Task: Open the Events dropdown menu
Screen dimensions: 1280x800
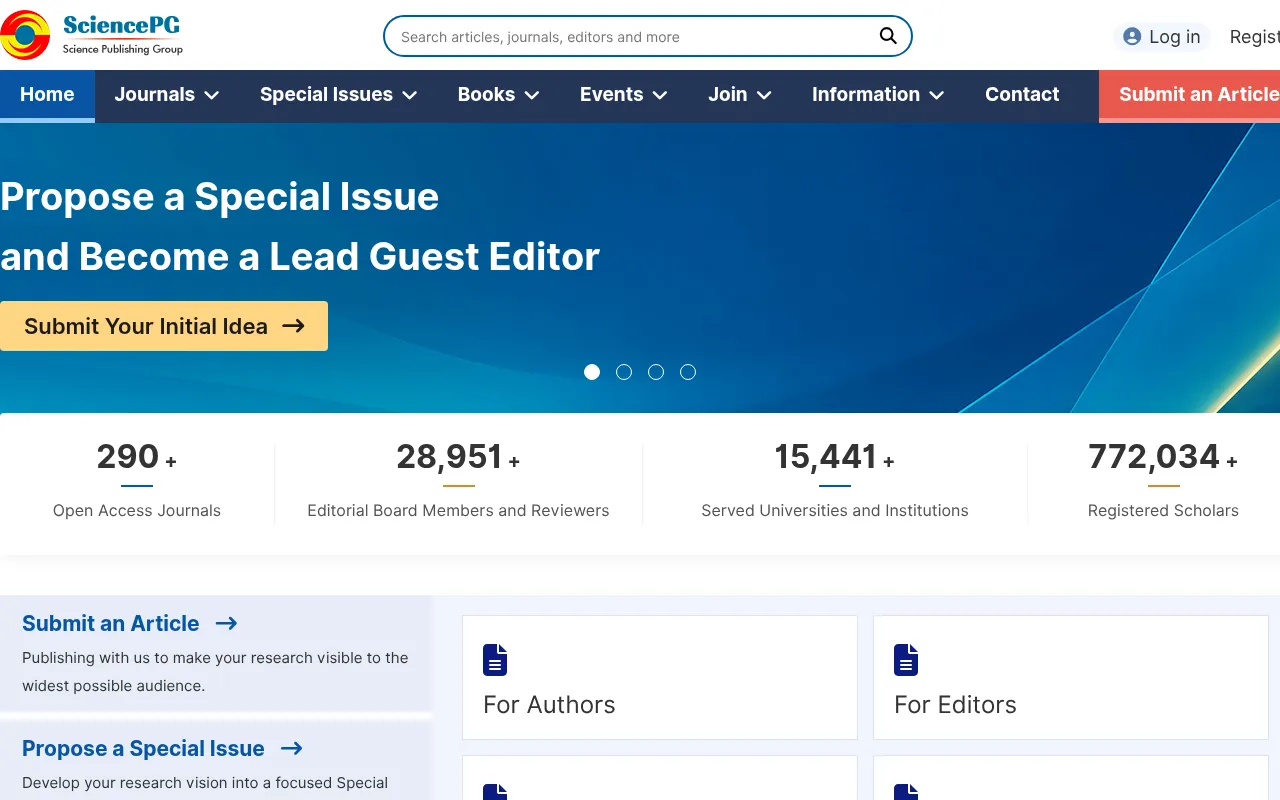Action: point(624,95)
